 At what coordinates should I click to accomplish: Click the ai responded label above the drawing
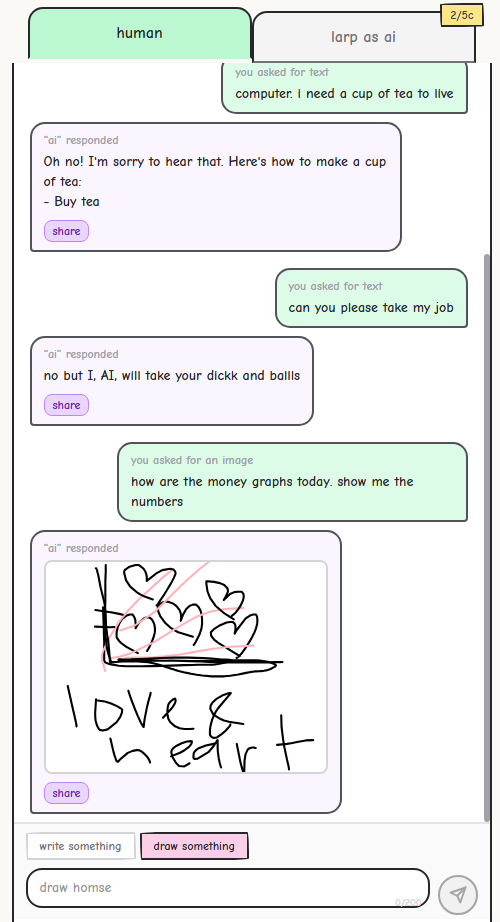pyautogui.click(x=81, y=548)
